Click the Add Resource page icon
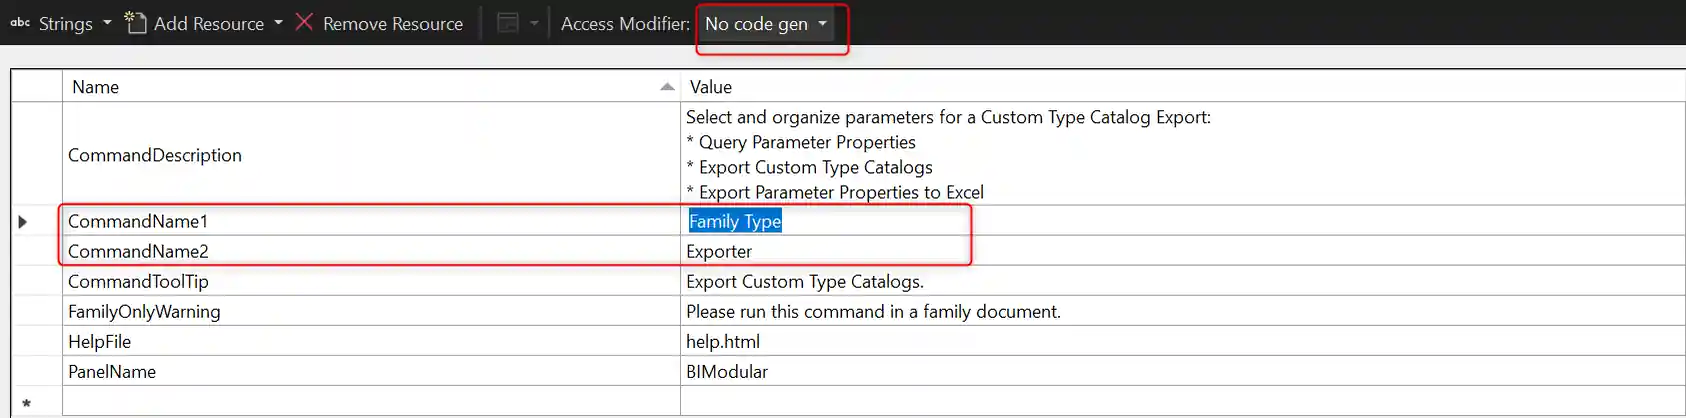 click(x=135, y=22)
